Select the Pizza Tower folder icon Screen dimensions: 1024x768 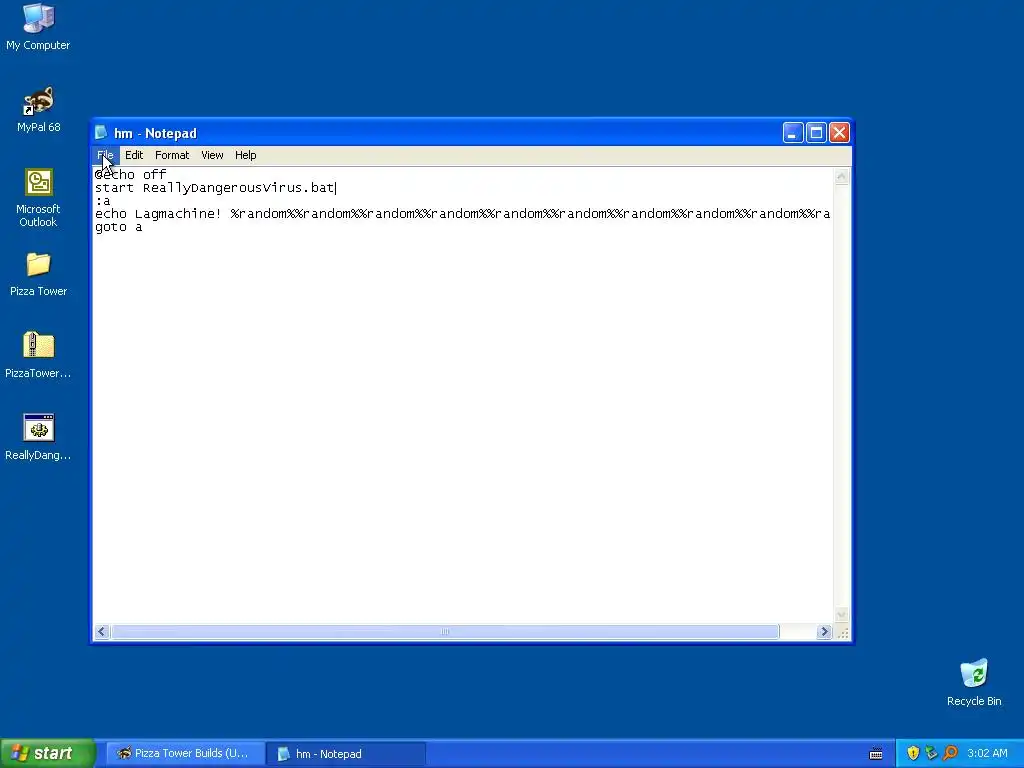[x=39, y=274]
